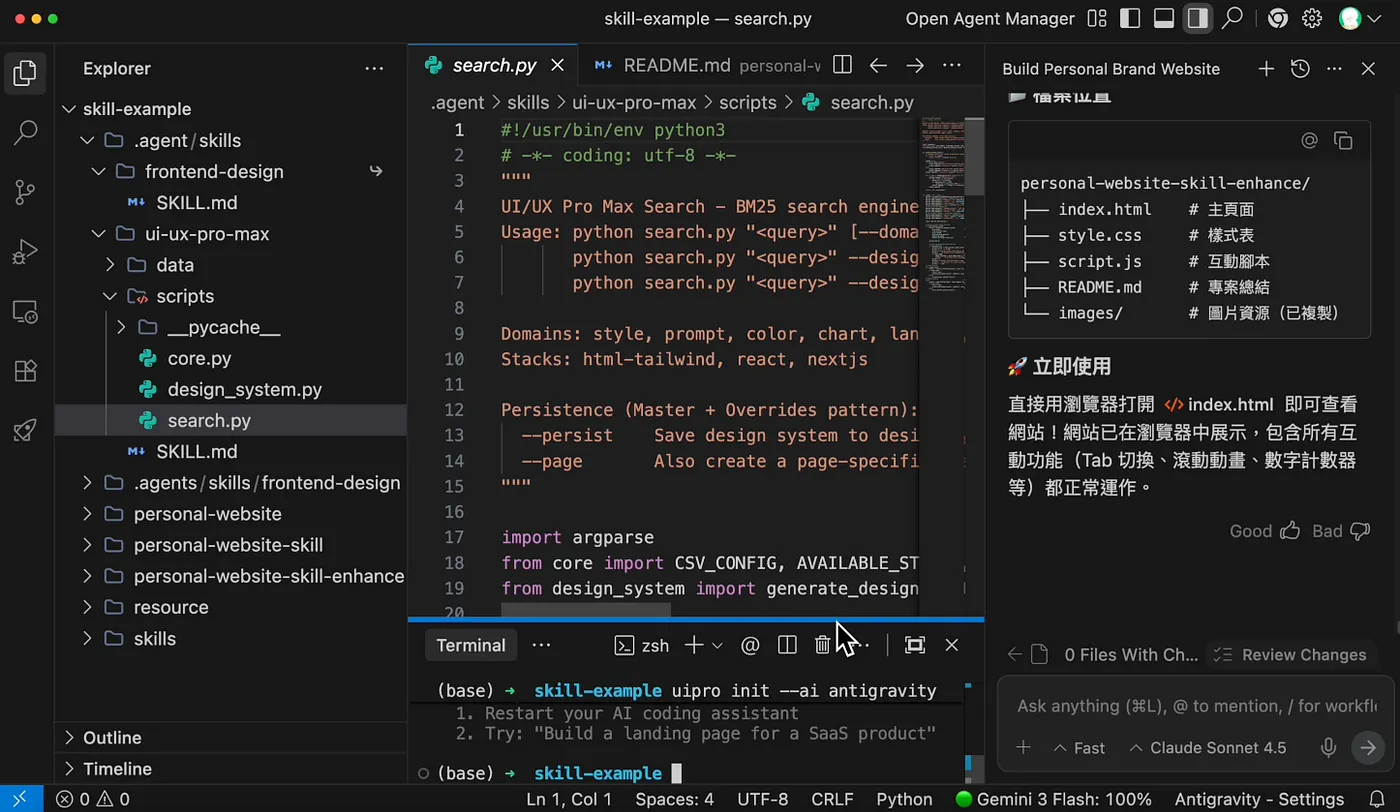Open the Fast mode dropdown
Viewport: 1400px width, 812px height.
point(1079,748)
